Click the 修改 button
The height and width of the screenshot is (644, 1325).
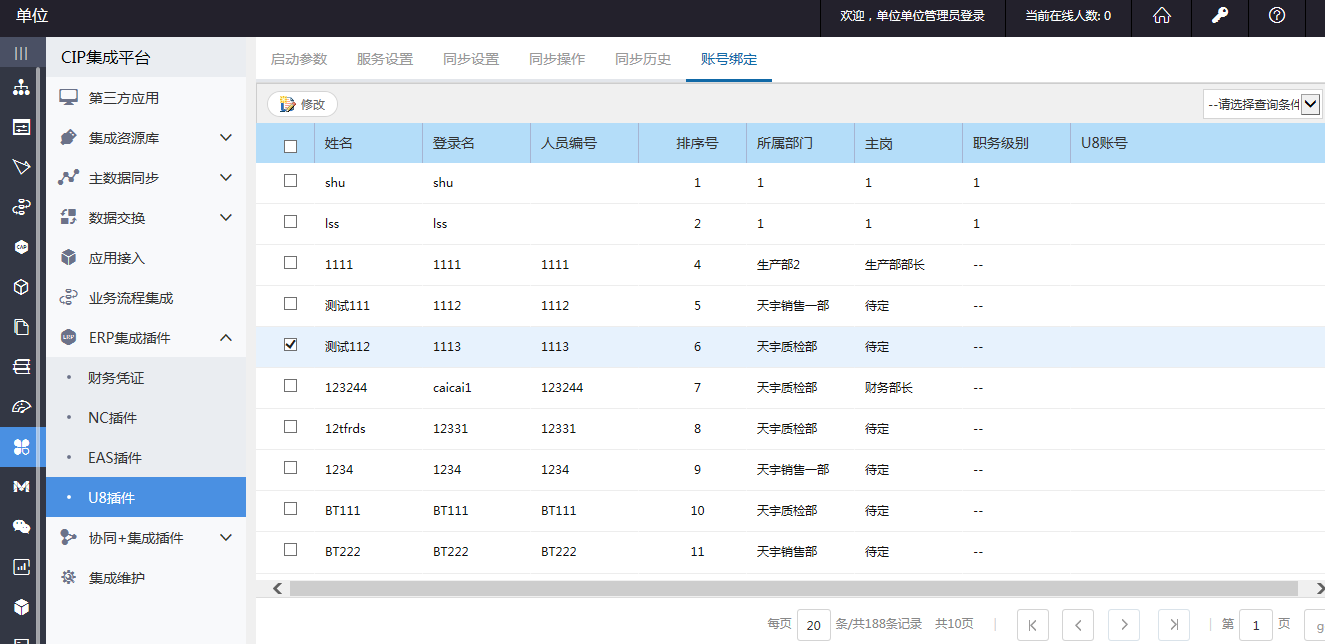point(303,104)
